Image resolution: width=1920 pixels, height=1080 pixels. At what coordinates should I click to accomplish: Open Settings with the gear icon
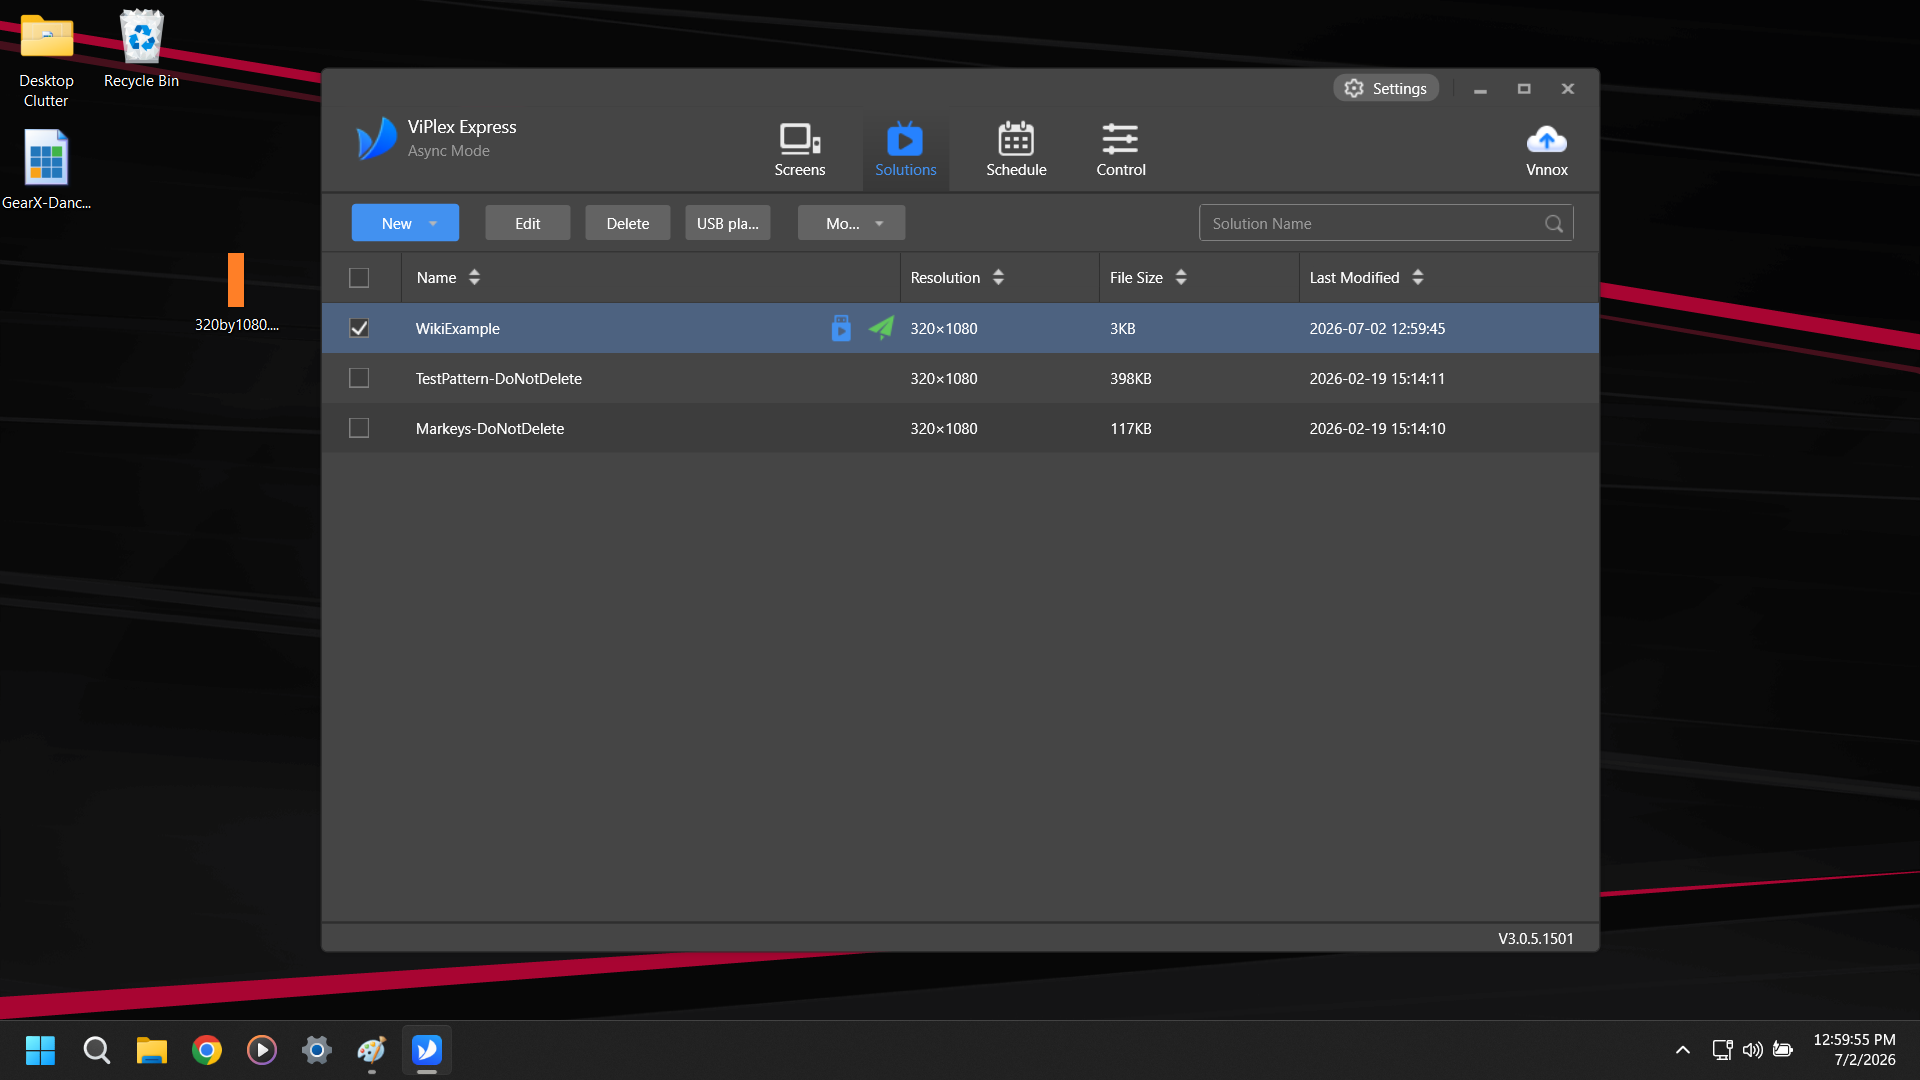click(1386, 88)
